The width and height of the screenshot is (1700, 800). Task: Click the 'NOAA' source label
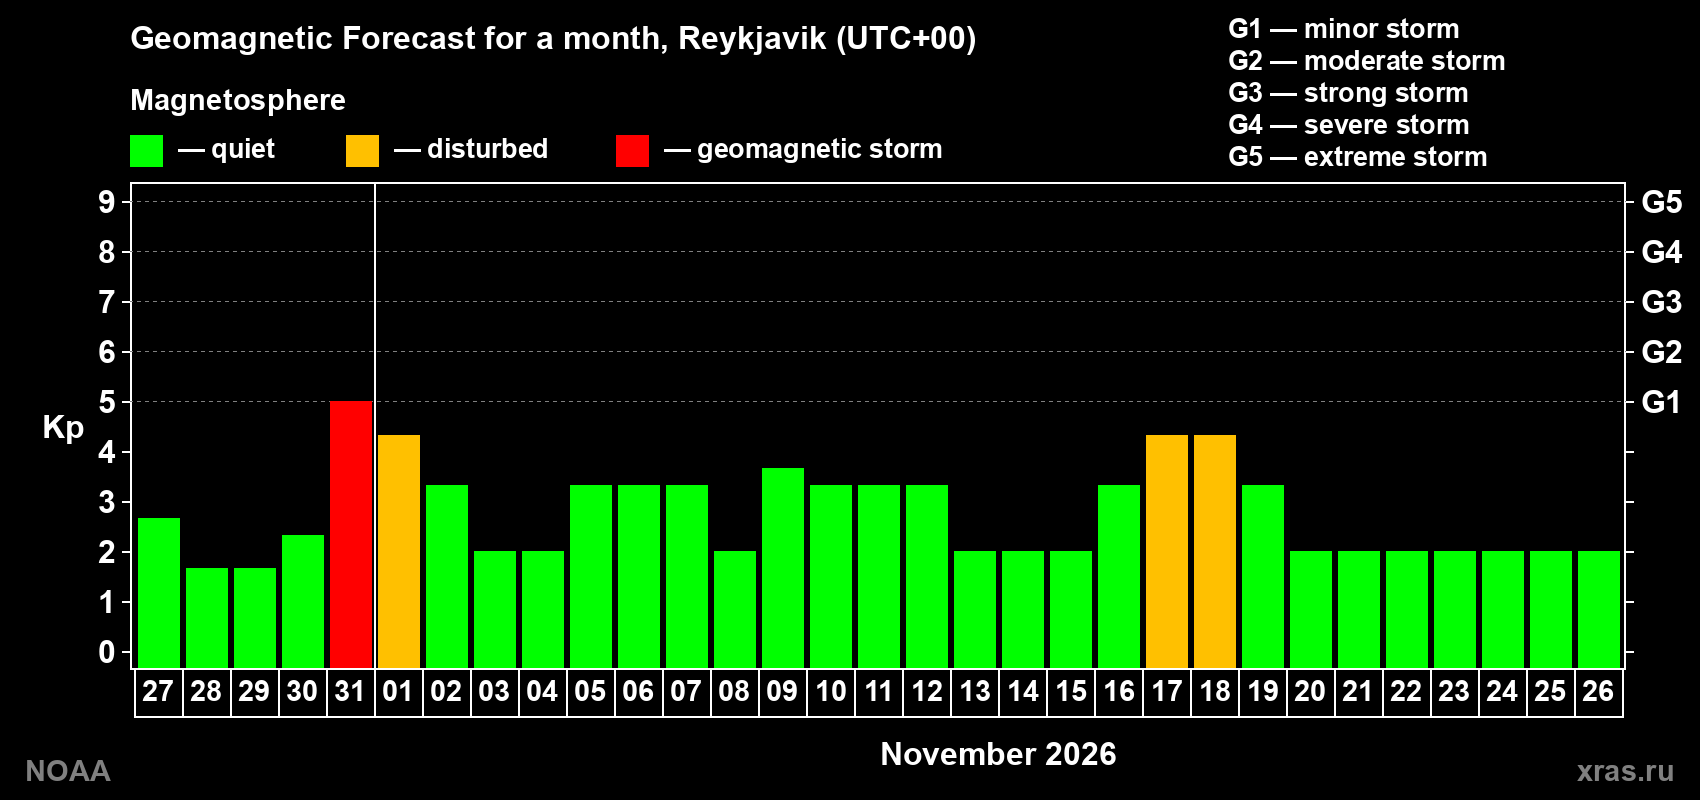pos(68,771)
